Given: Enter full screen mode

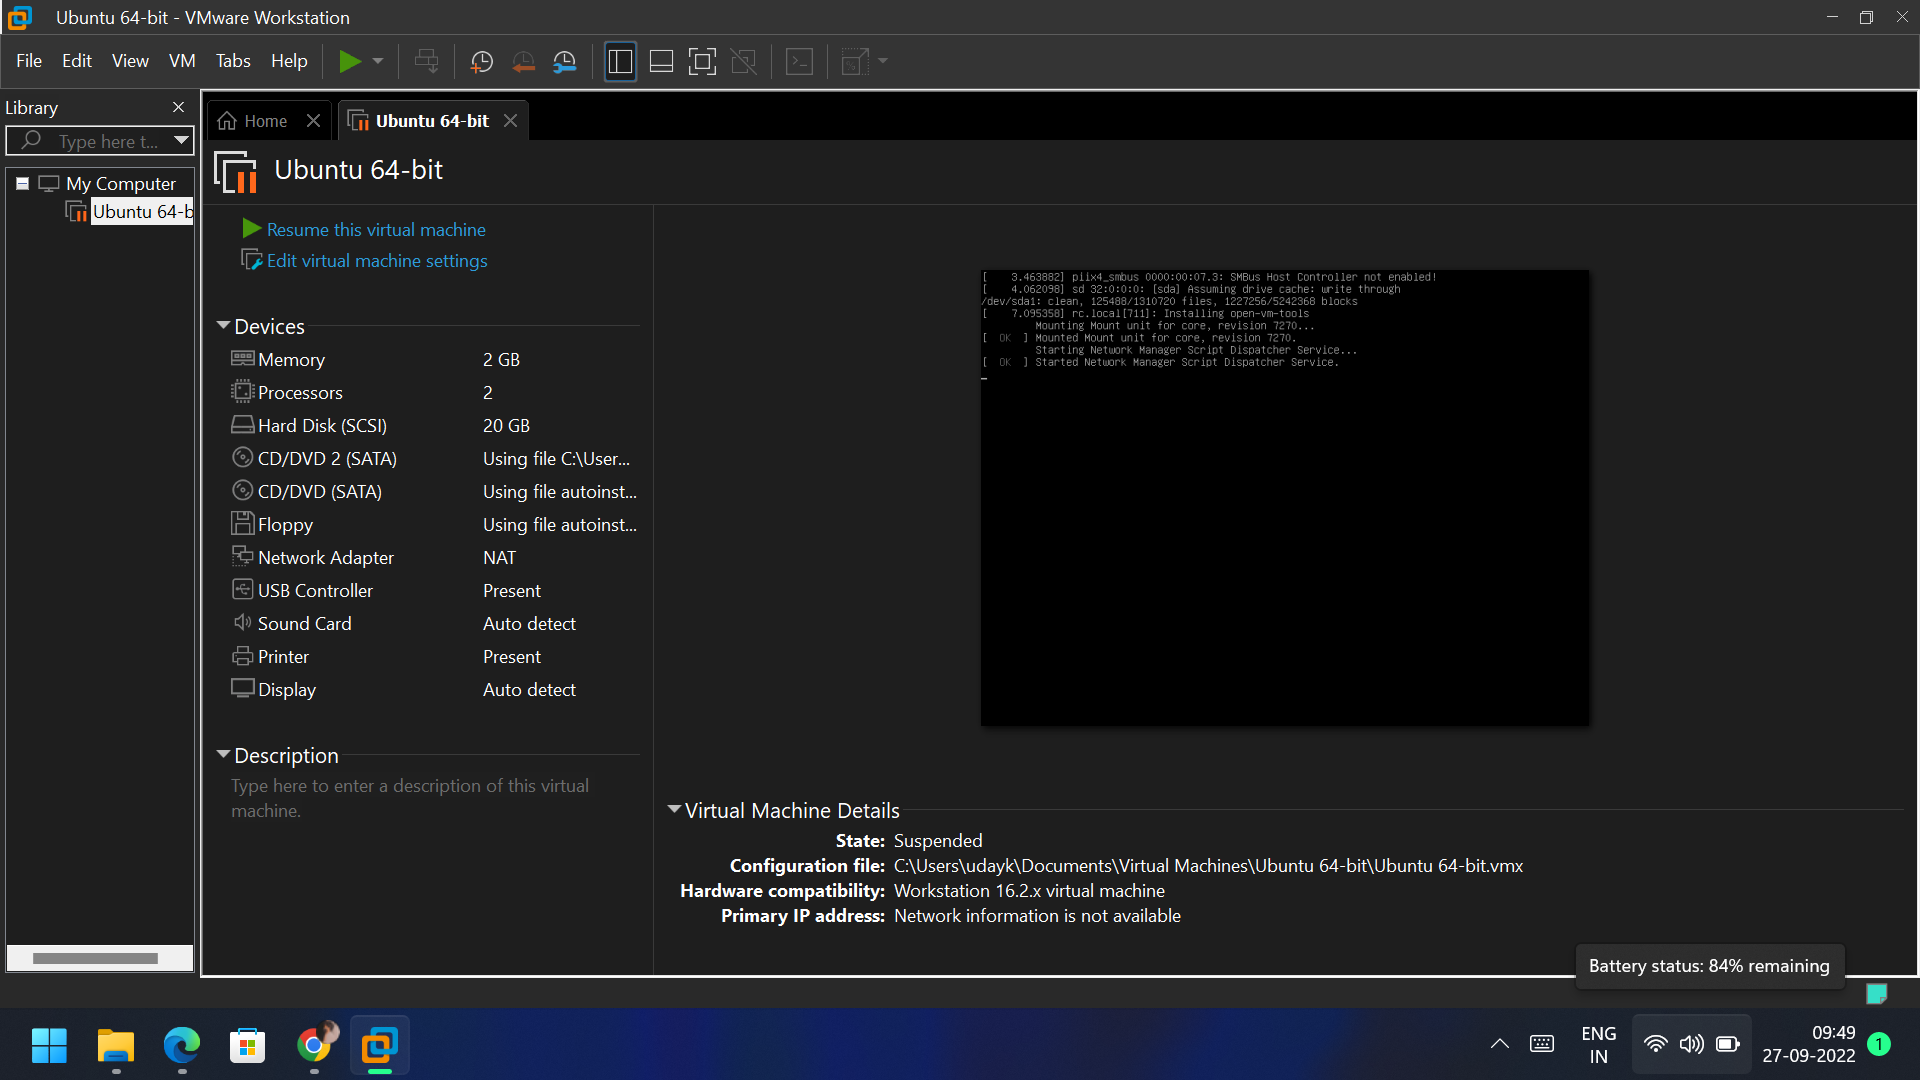Looking at the screenshot, I should (x=702, y=61).
